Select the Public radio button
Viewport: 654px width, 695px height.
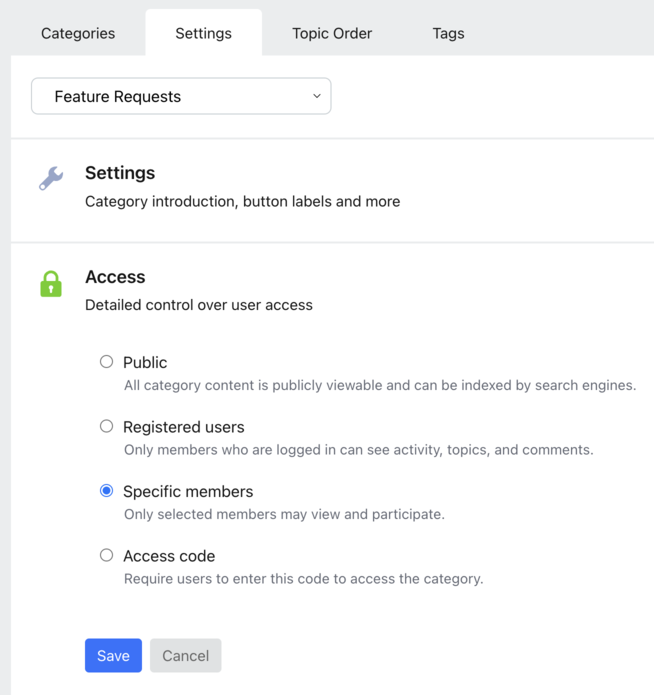pos(106,362)
